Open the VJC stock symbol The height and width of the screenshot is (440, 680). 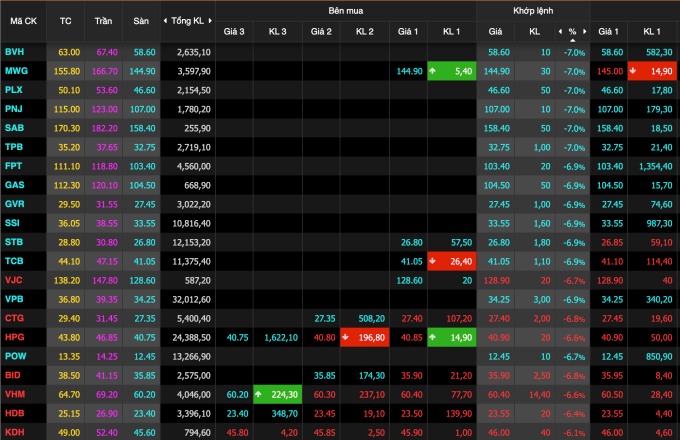(x=13, y=280)
